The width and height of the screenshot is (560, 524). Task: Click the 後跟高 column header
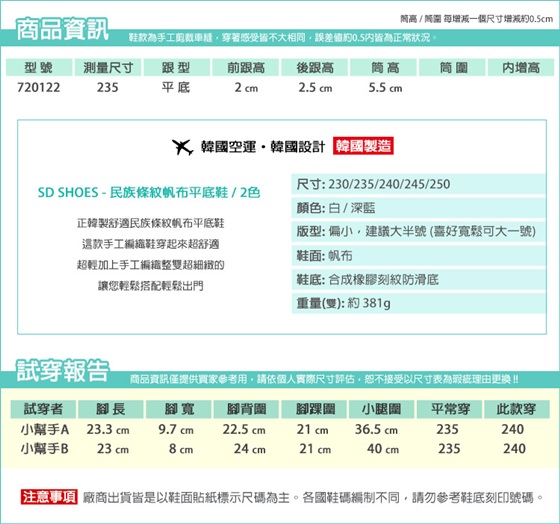click(315, 68)
